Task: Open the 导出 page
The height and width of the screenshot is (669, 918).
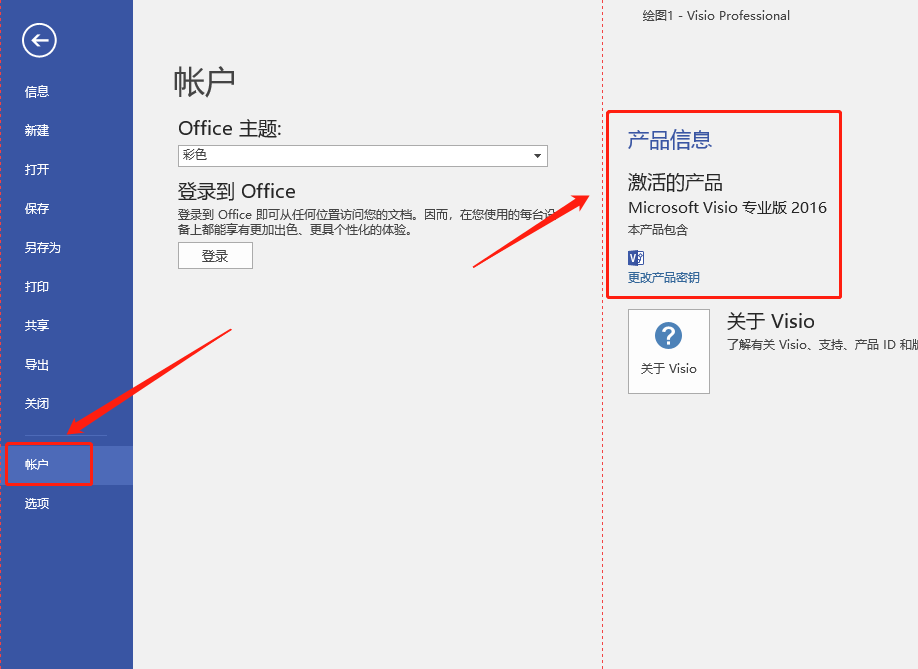Action: pyautogui.click(x=37, y=365)
